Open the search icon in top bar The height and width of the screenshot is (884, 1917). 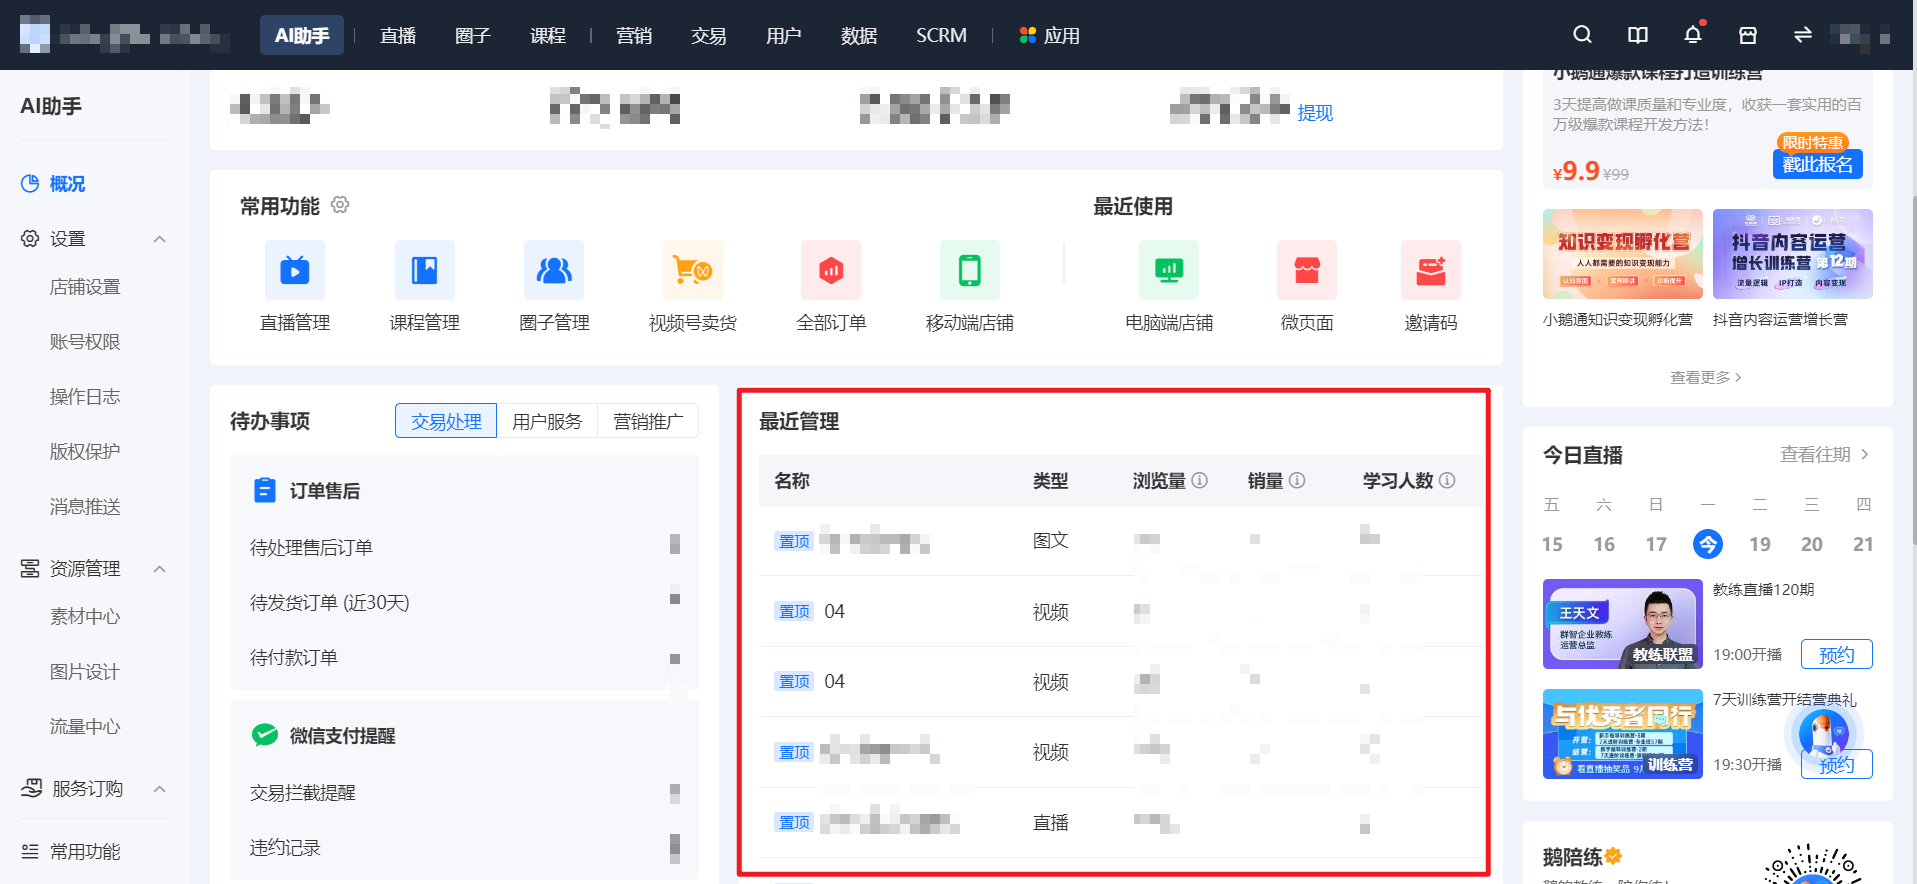1582,35
